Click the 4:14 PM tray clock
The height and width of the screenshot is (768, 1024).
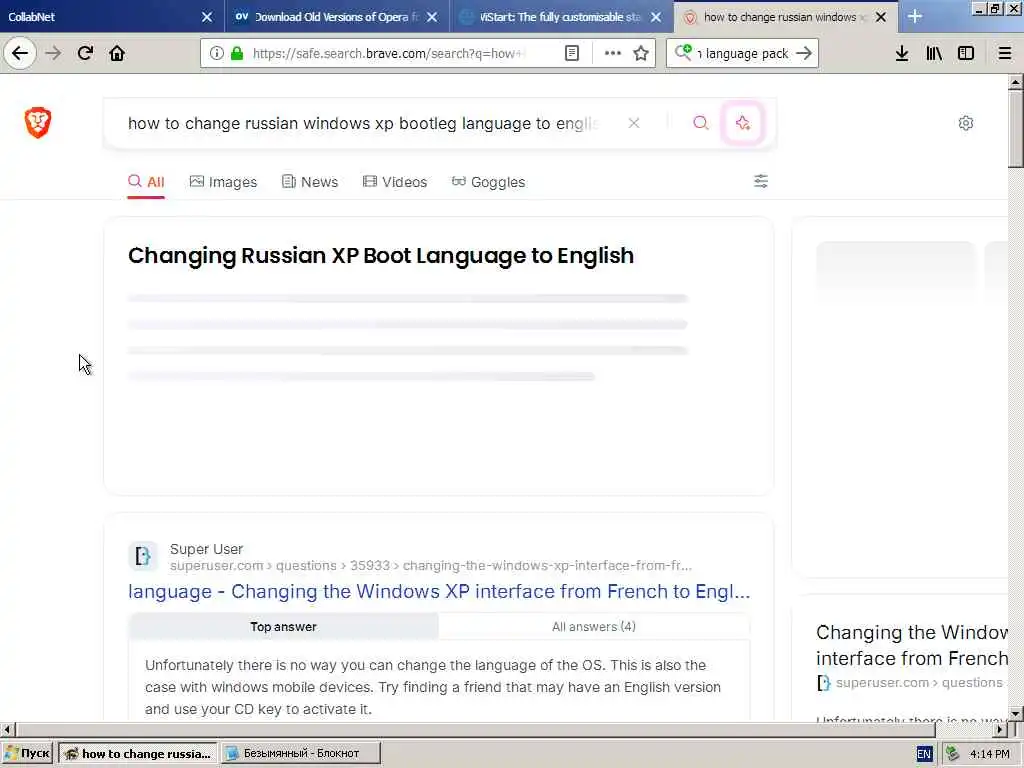pos(989,754)
